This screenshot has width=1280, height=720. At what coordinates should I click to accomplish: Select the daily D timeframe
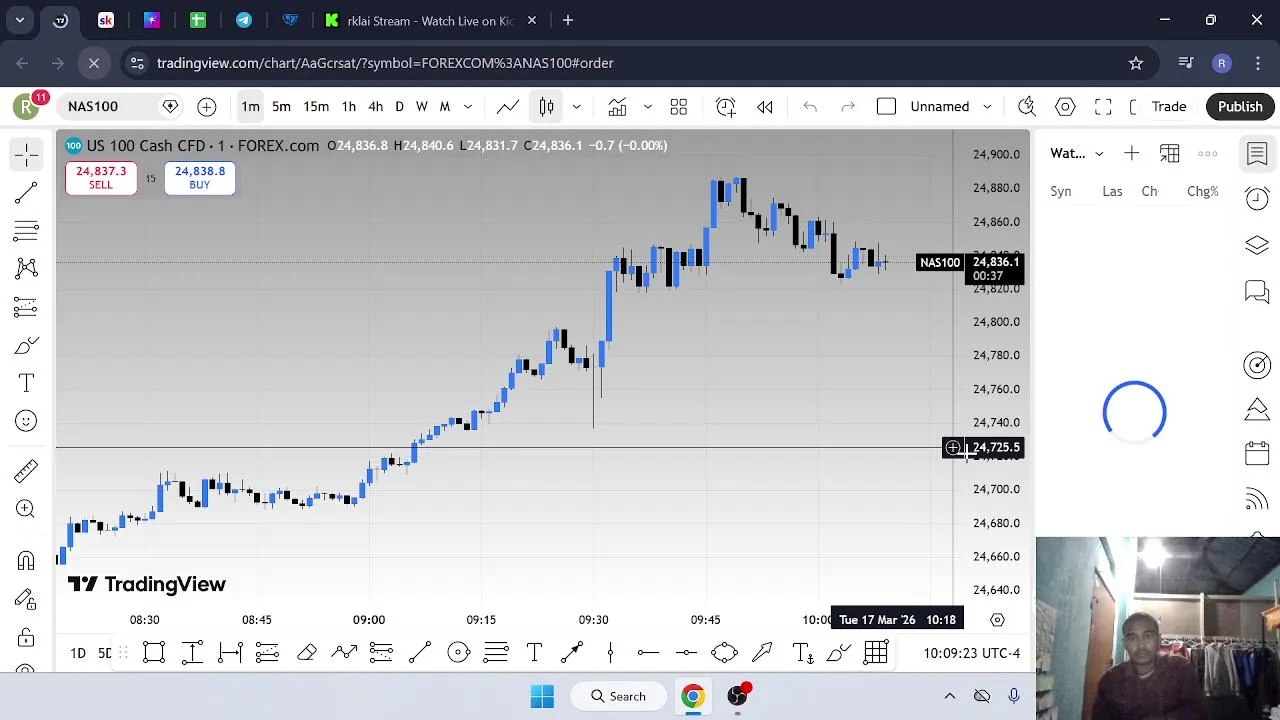[399, 106]
